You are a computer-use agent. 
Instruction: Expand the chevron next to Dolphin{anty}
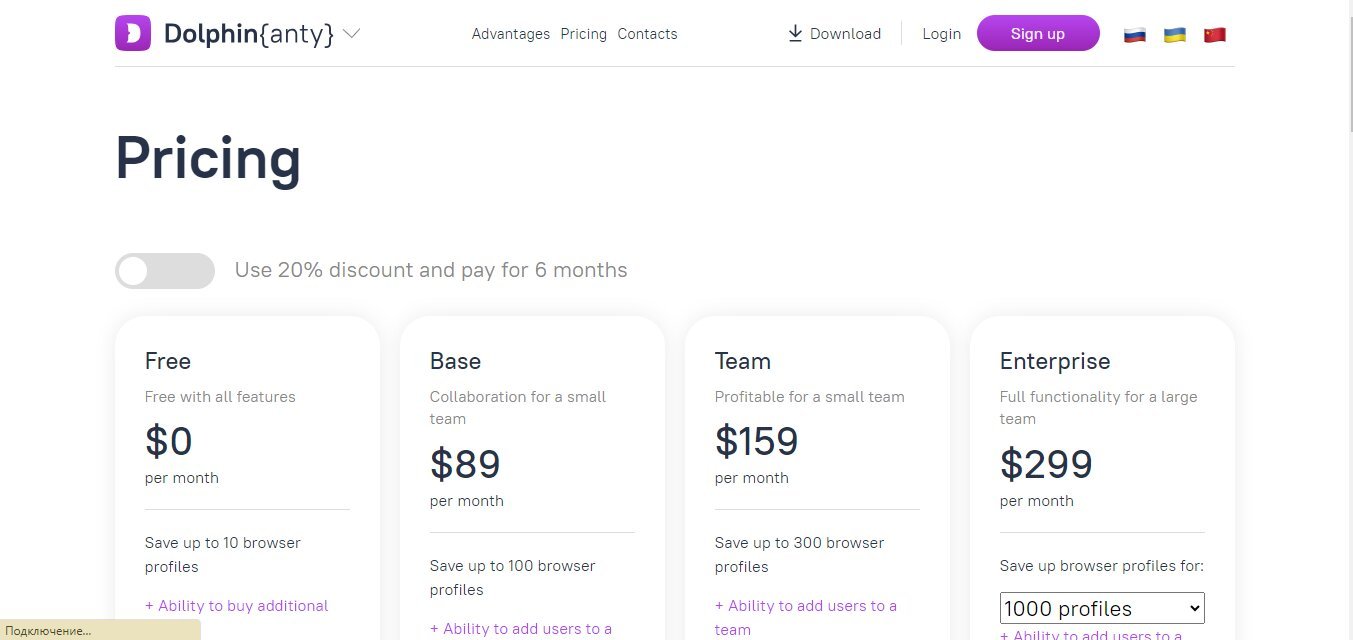click(351, 33)
